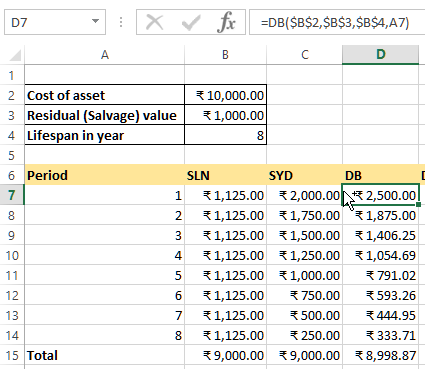Click the 'Lifespan in year' cell
The height and width of the screenshot is (369, 425).
tap(104, 135)
